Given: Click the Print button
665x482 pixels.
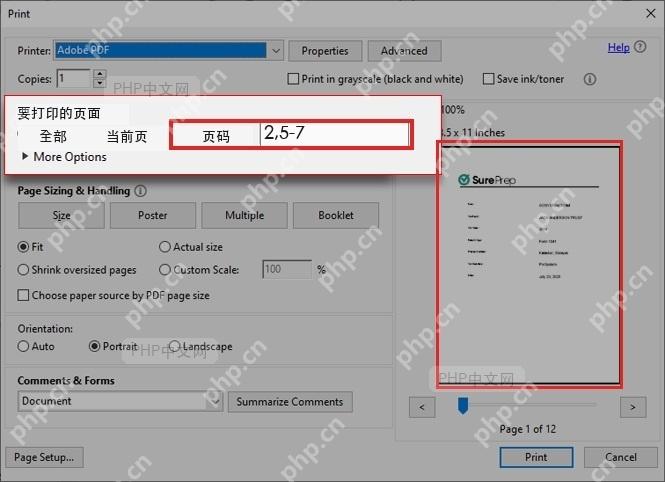Looking at the screenshot, I should (536, 457).
